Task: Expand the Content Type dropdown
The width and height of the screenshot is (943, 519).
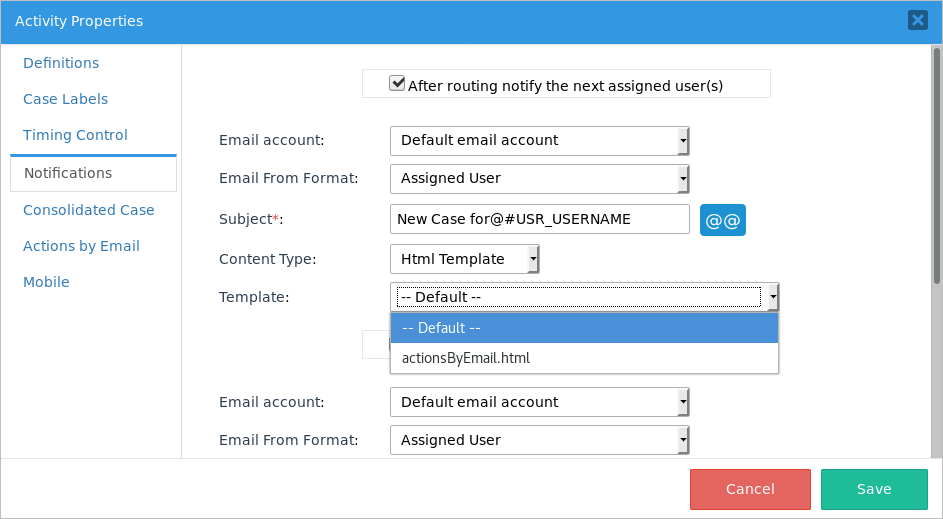Action: click(x=465, y=260)
